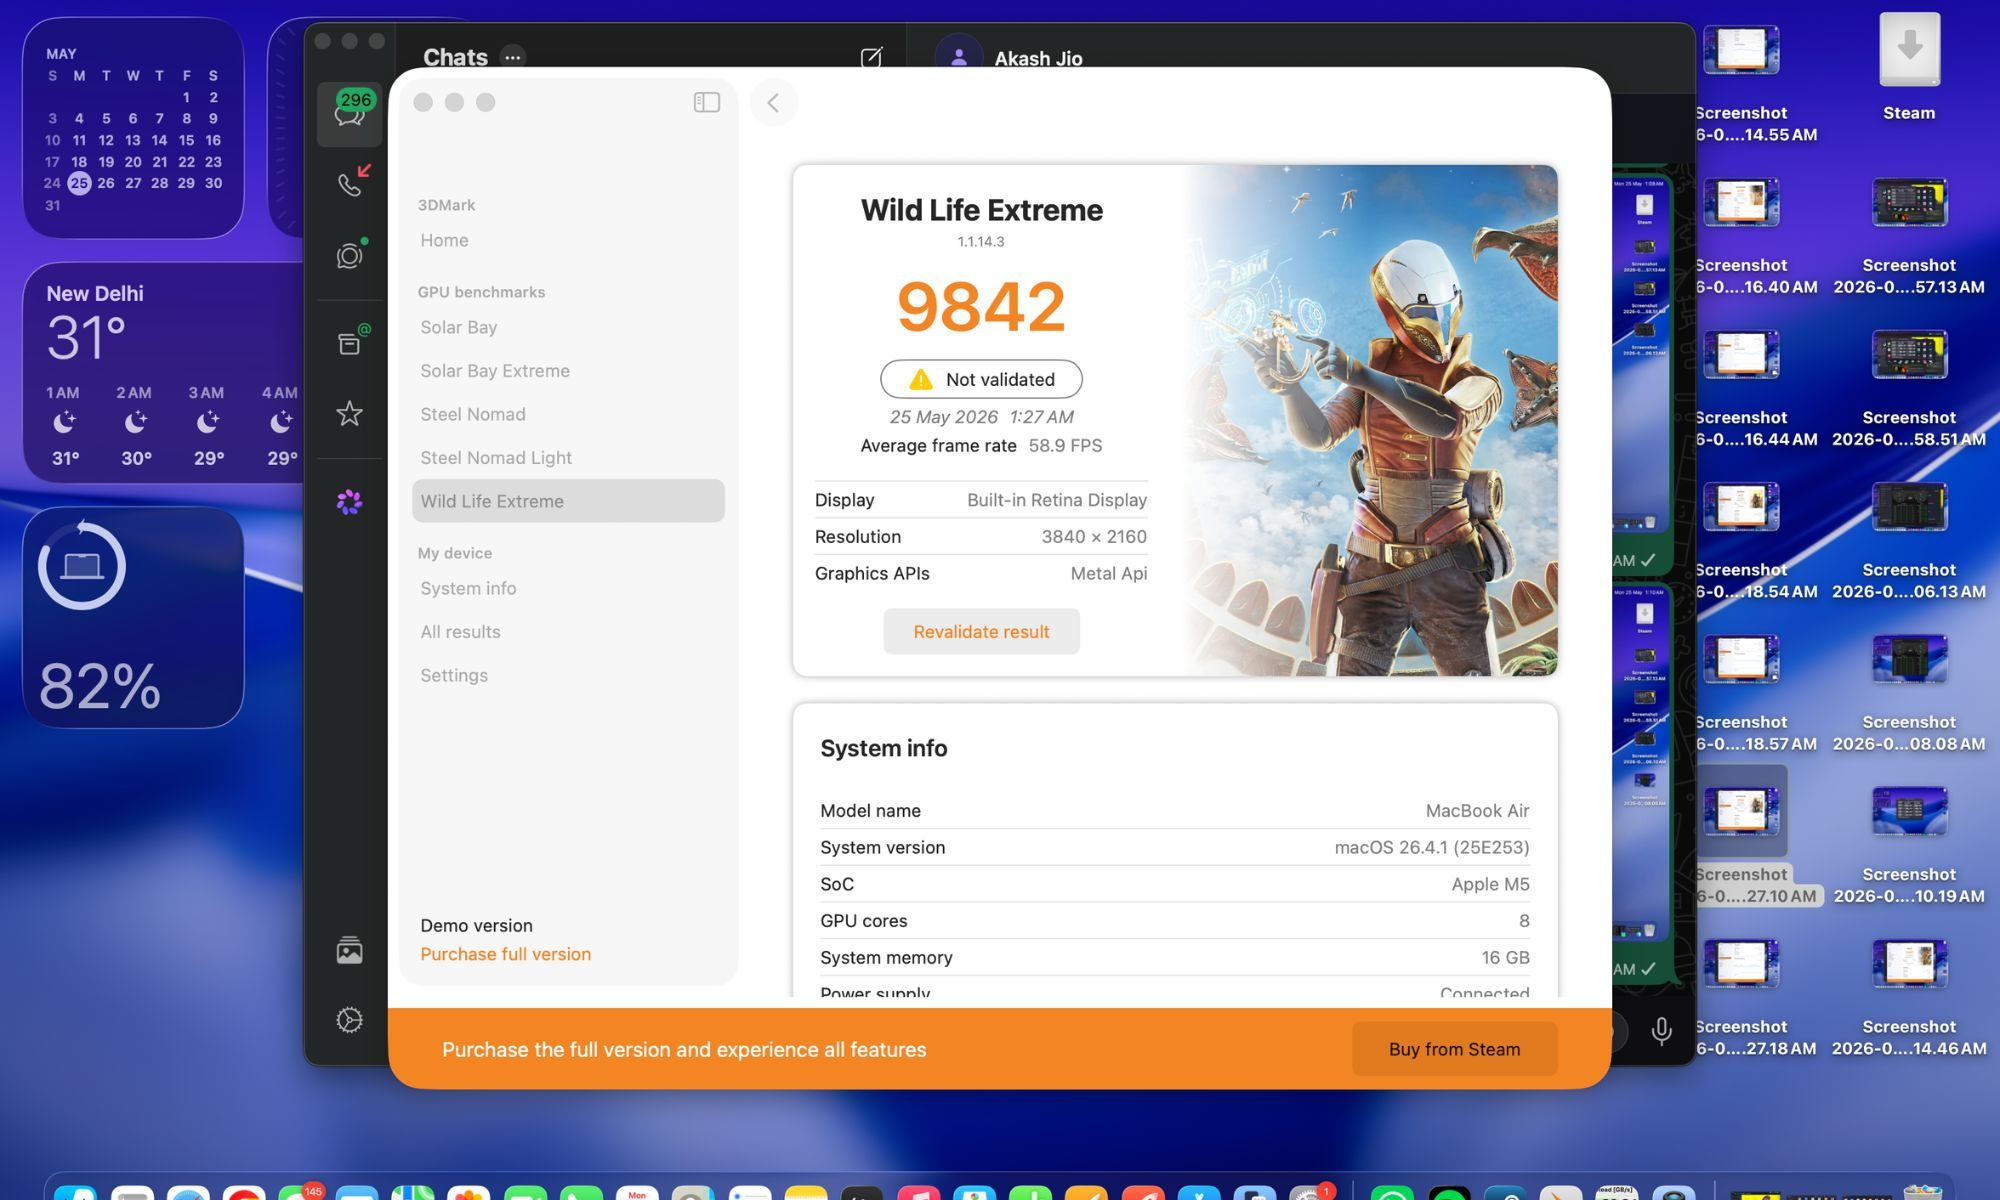Click the Built-in Retina Display value
2000x1200 pixels.
click(1057, 500)
